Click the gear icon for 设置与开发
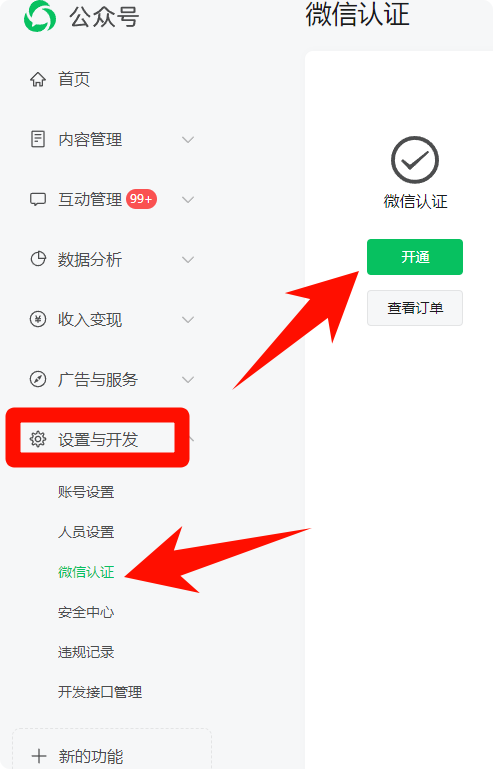The width and height of the screenshot is (493, 769). (38, 439)
